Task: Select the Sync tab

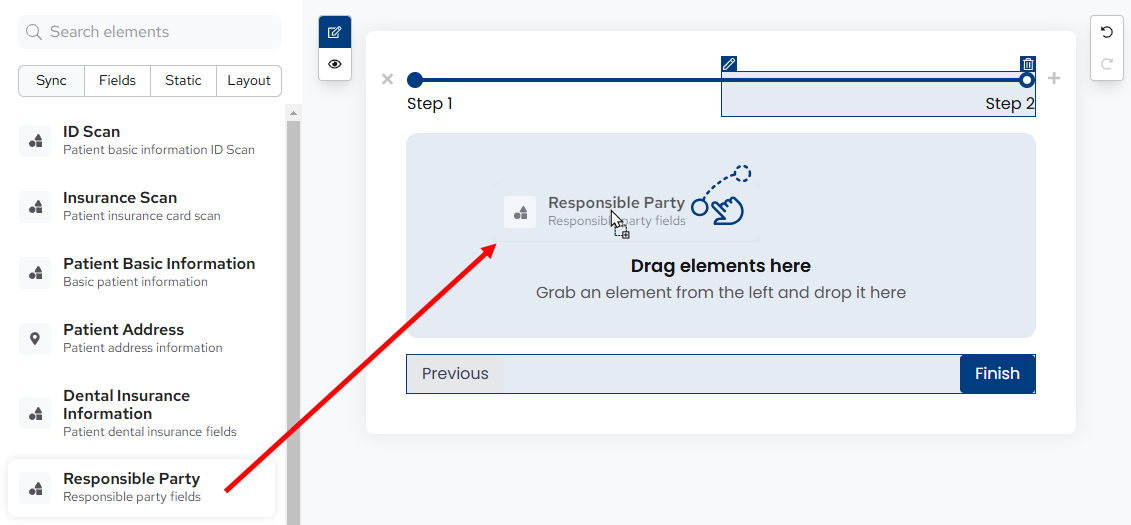Action: 51,81
